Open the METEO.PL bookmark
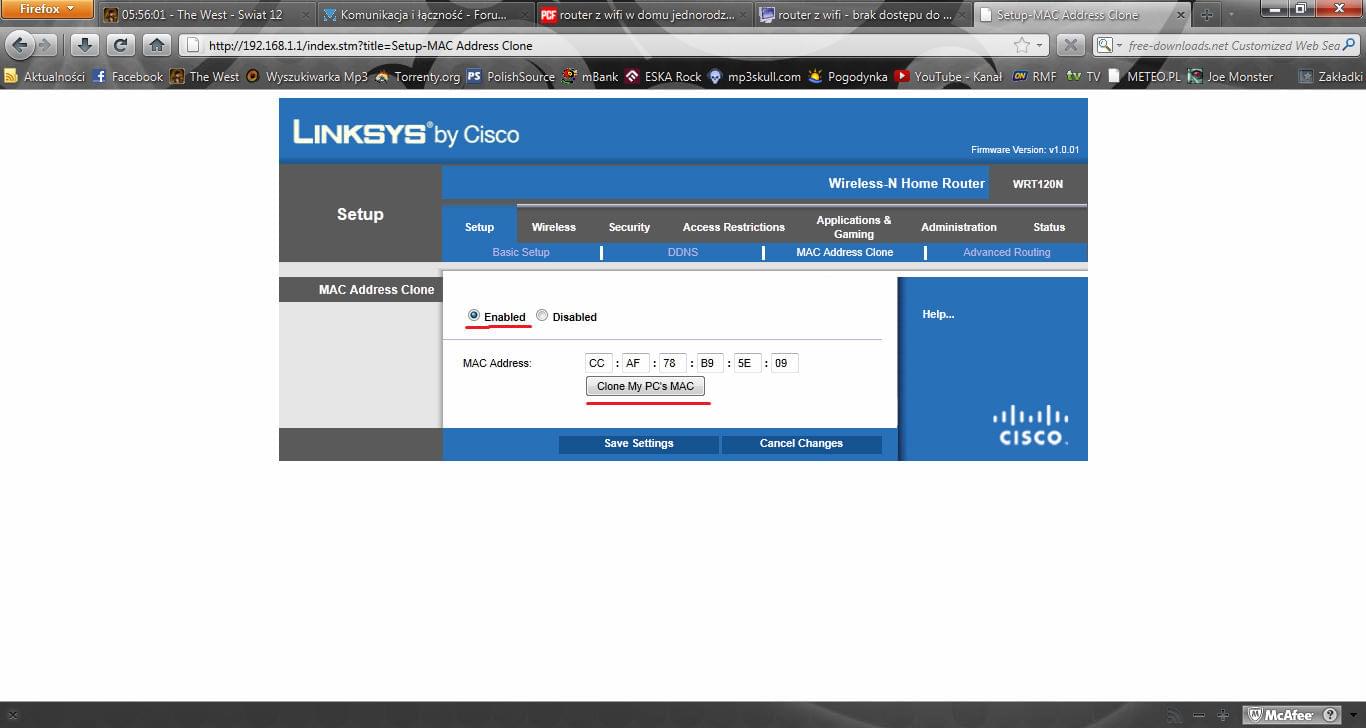 (1144, 76)
